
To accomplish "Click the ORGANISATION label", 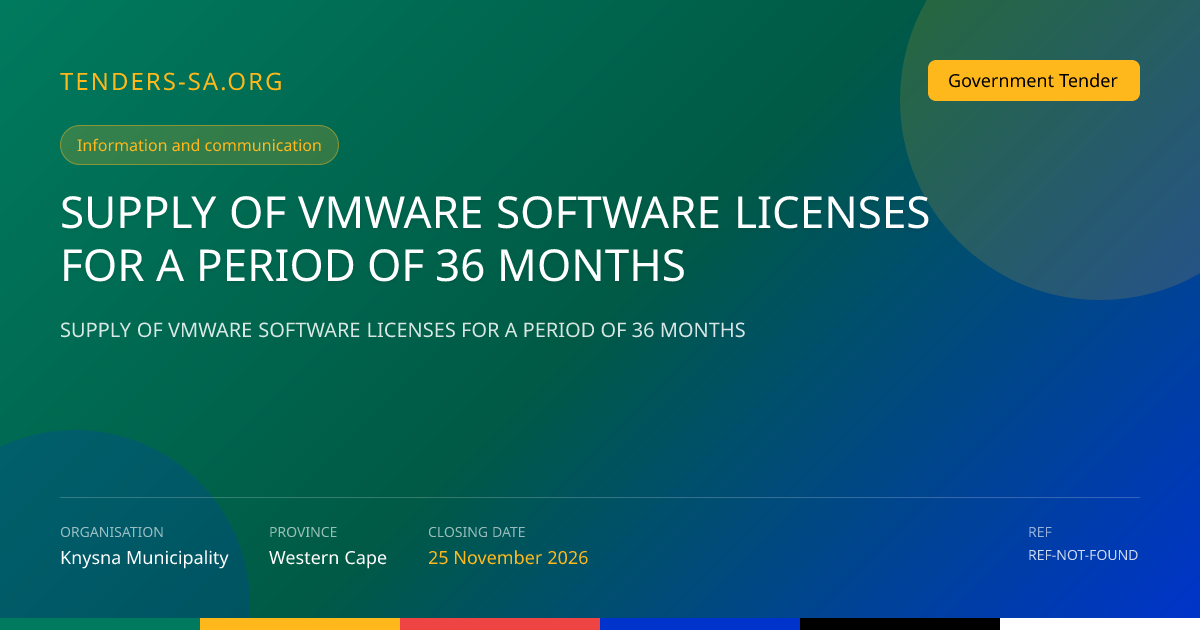I will pyautogui.click(x=112, y=532).
